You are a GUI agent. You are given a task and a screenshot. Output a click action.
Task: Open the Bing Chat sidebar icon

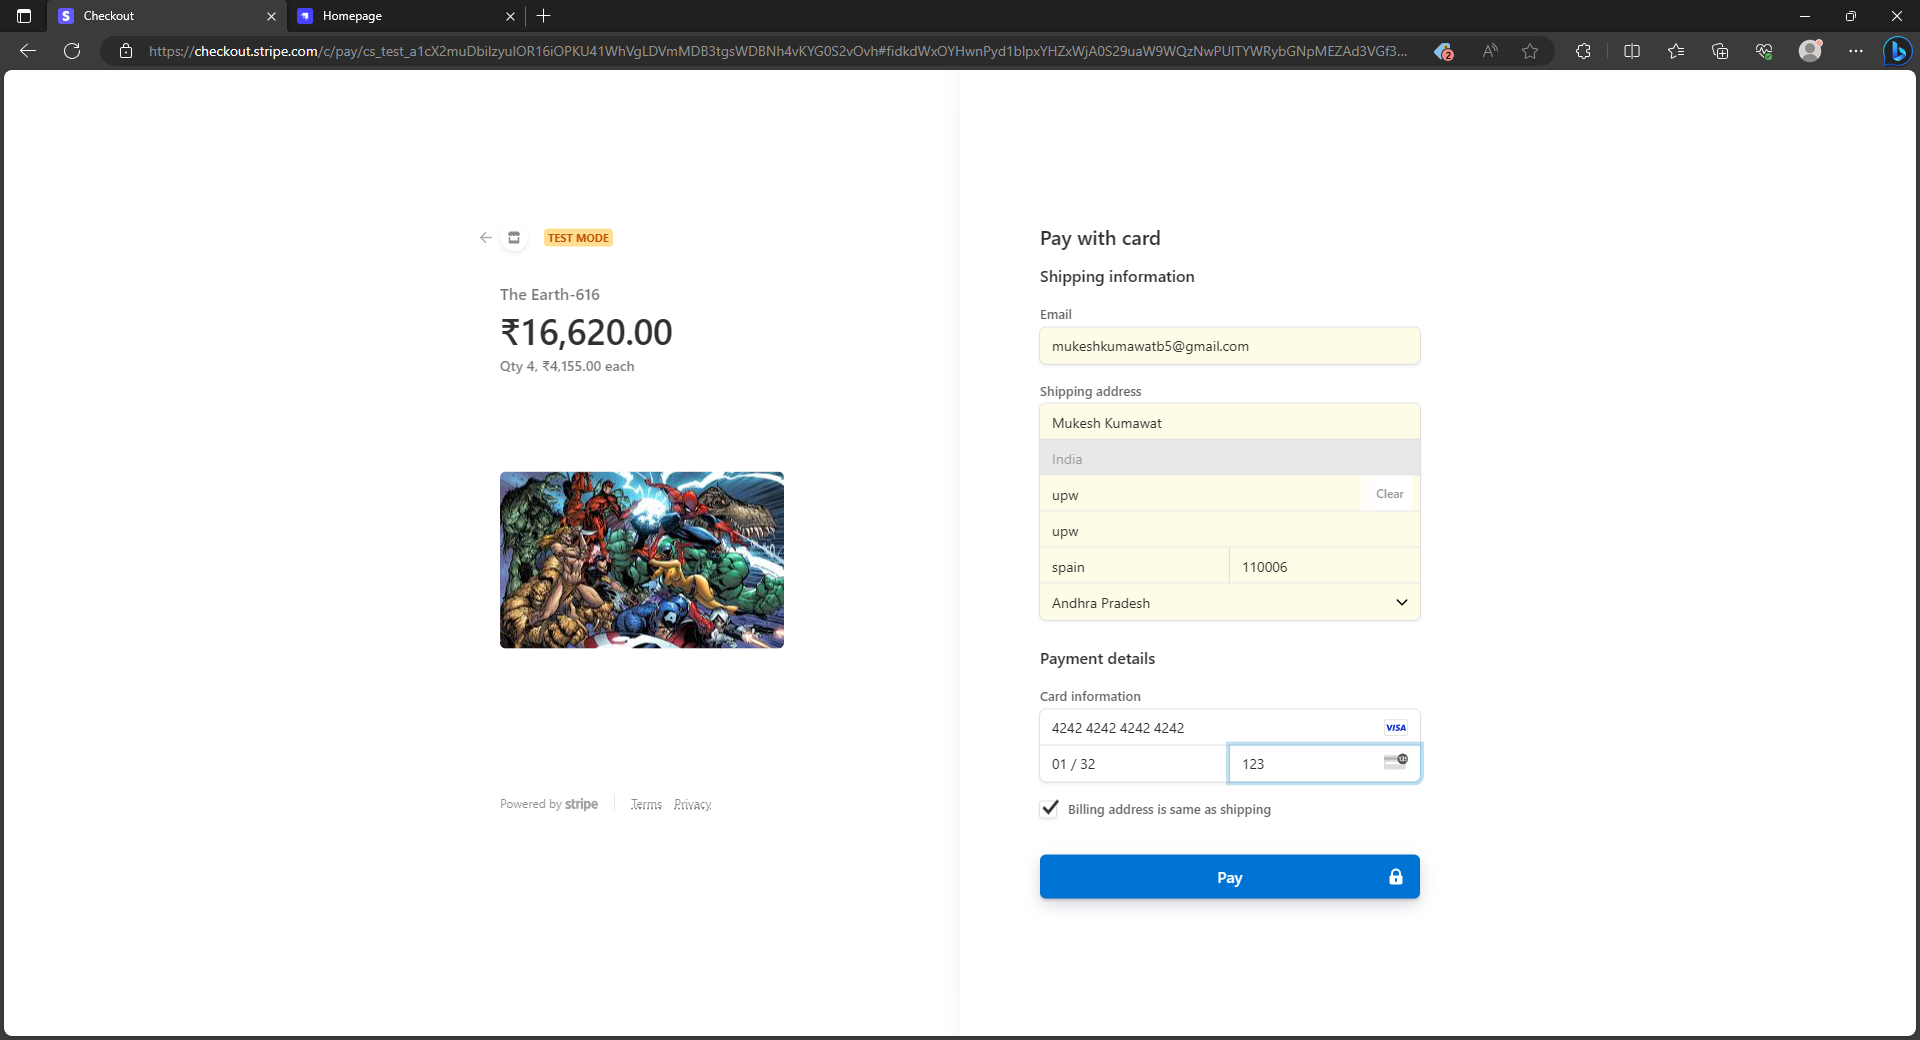1898,51
